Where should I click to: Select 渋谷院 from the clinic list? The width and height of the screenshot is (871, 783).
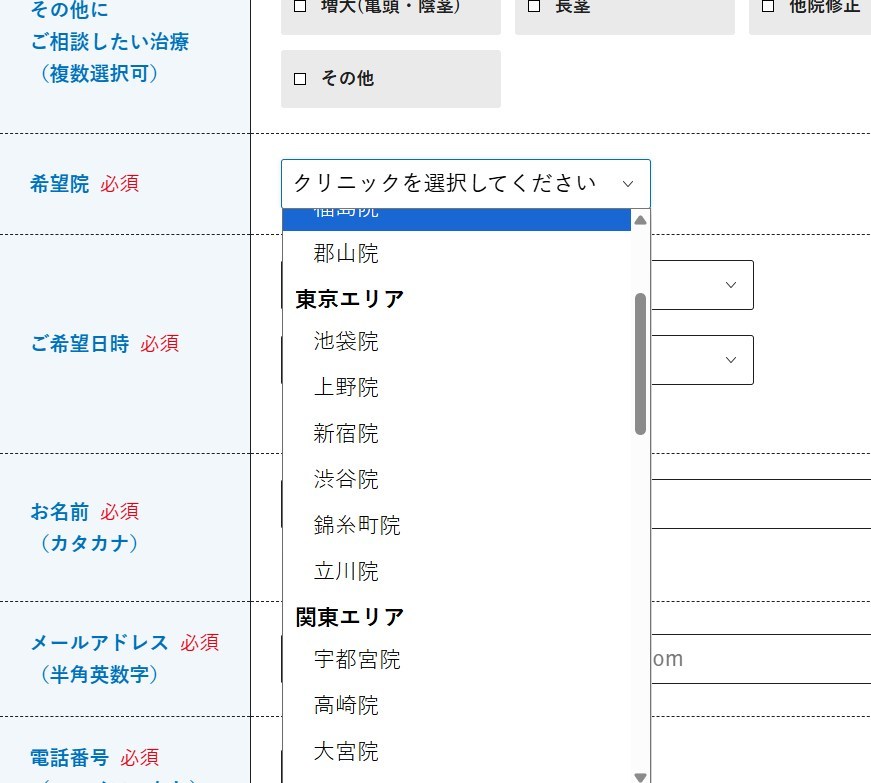457,479
